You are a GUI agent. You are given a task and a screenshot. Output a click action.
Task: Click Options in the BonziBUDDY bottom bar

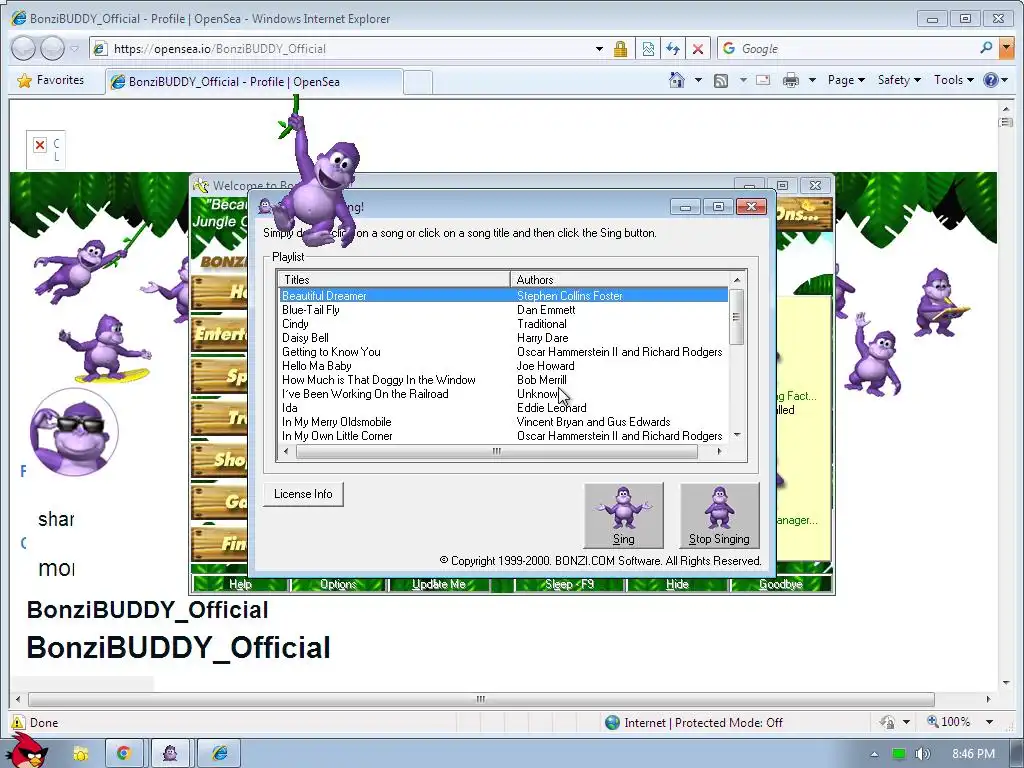tap(338, 584)
